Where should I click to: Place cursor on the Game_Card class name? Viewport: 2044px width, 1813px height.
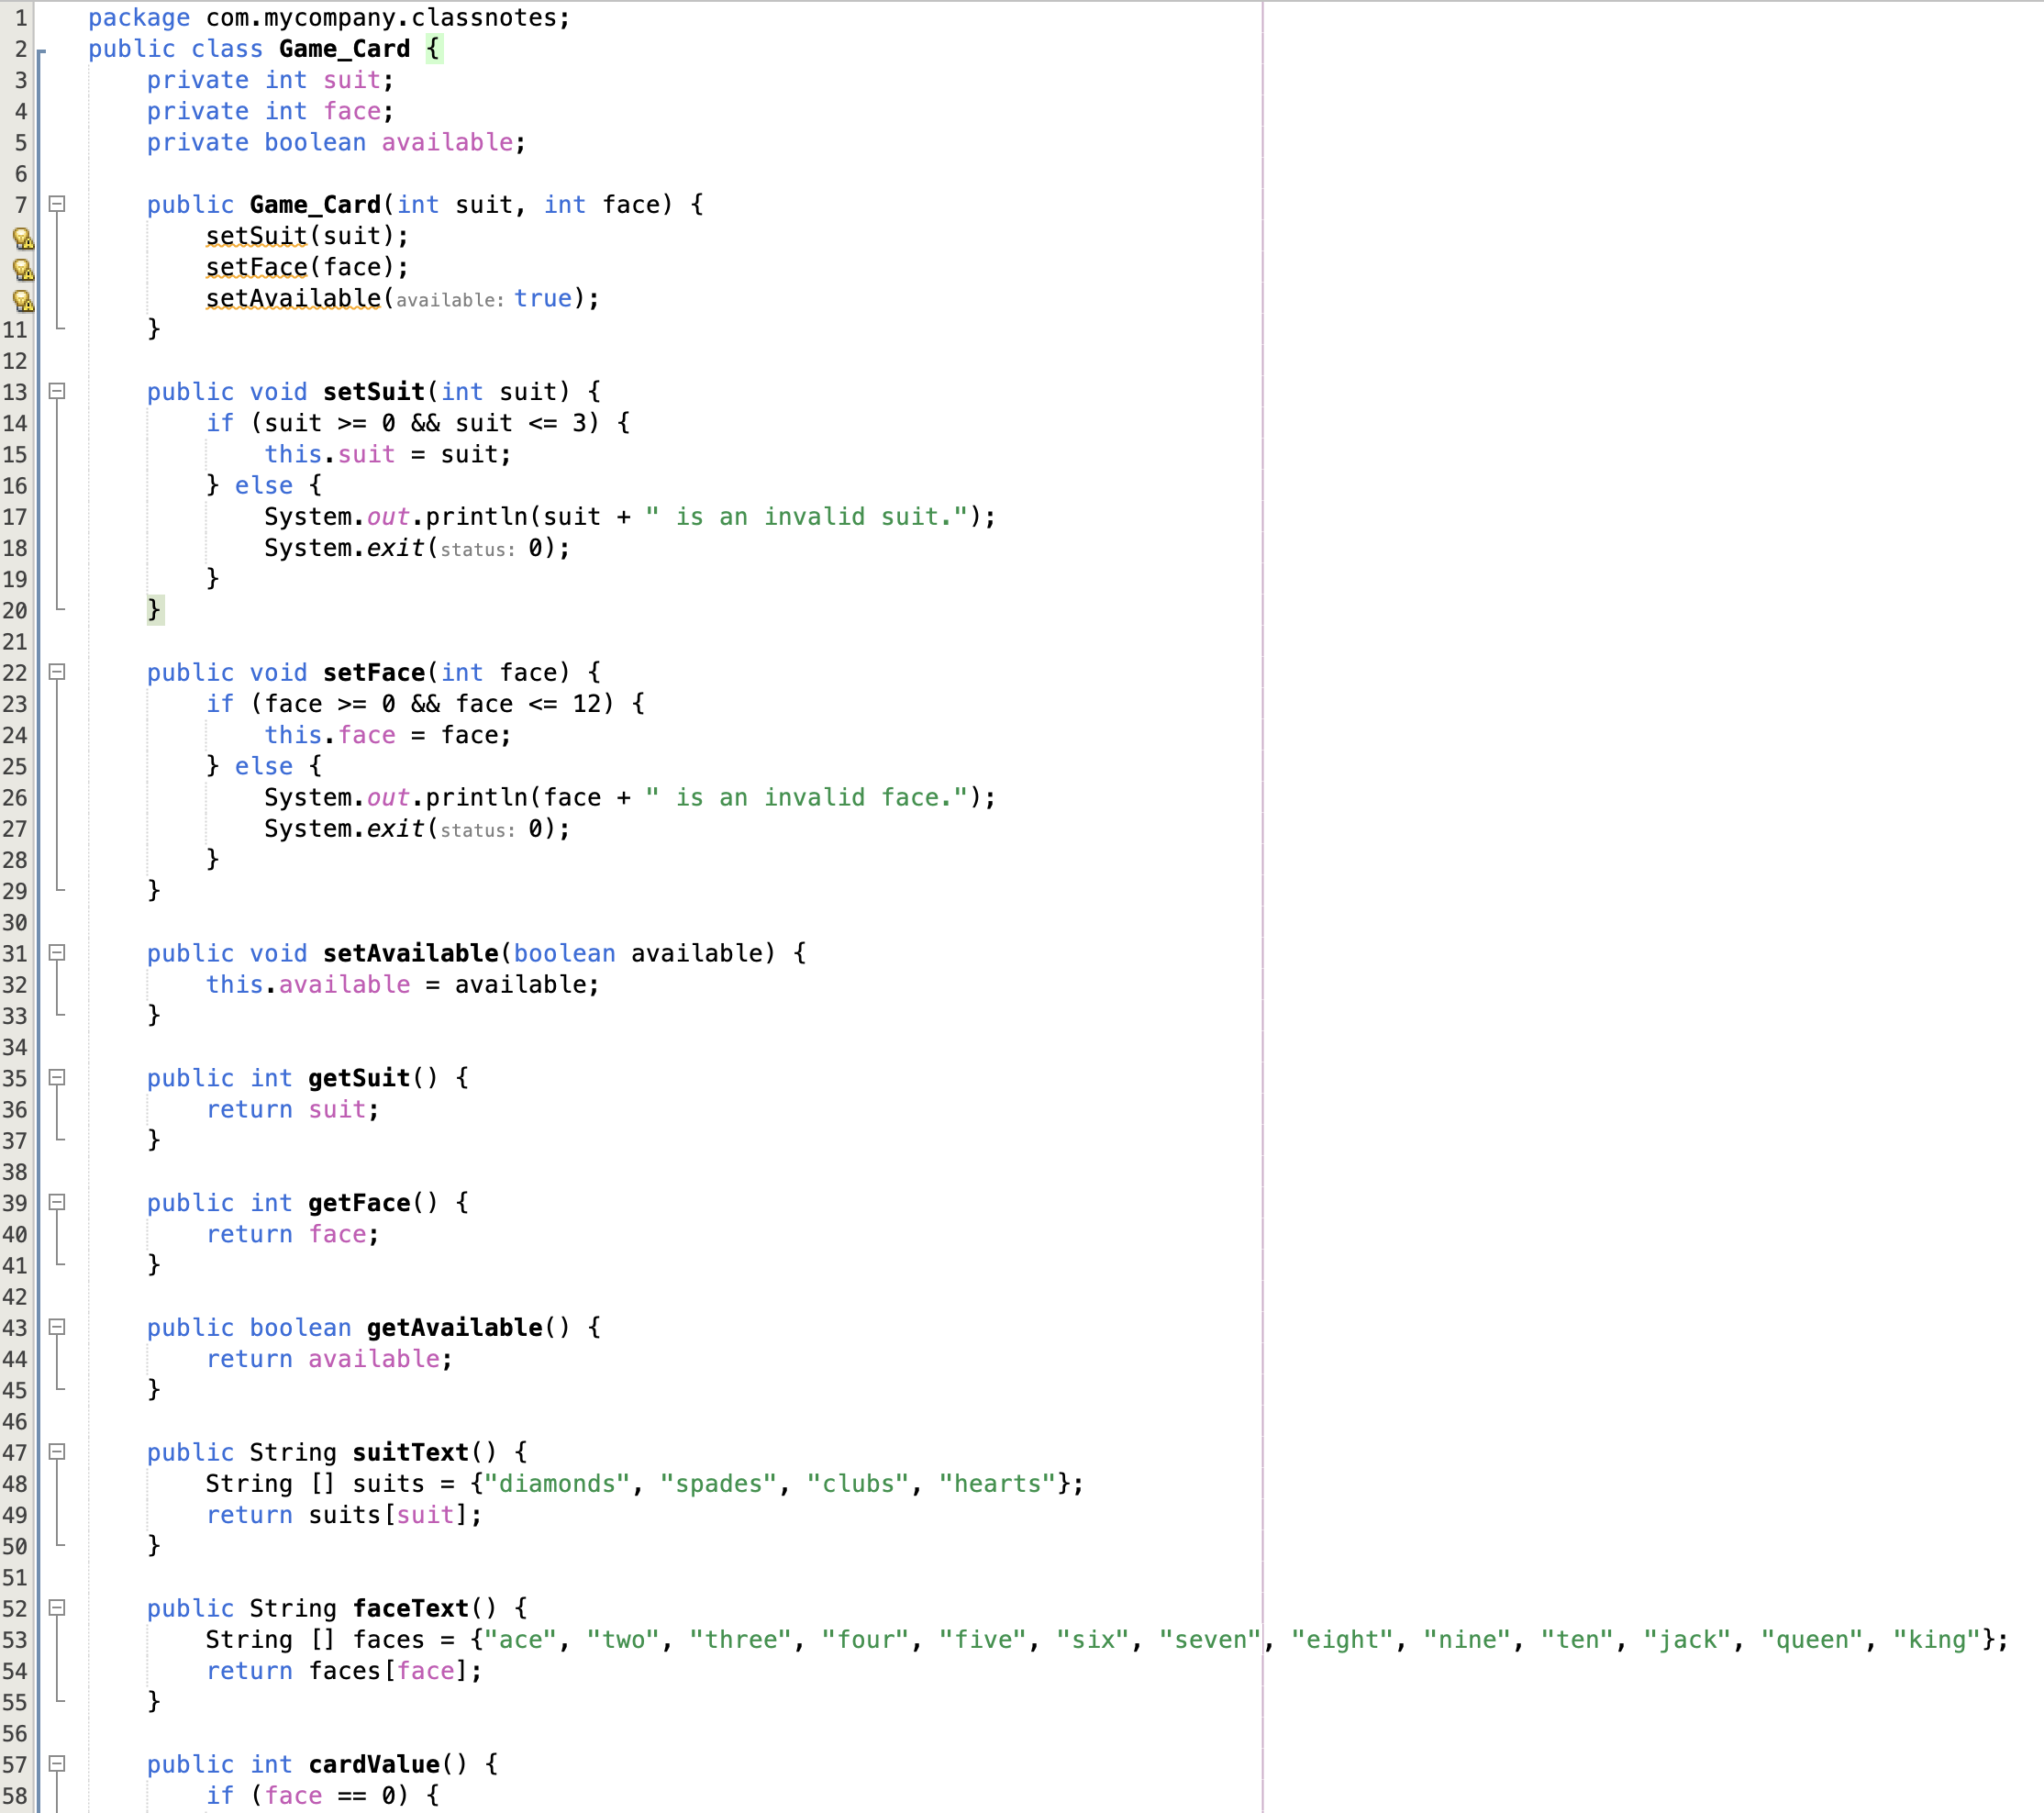point(342,48)
